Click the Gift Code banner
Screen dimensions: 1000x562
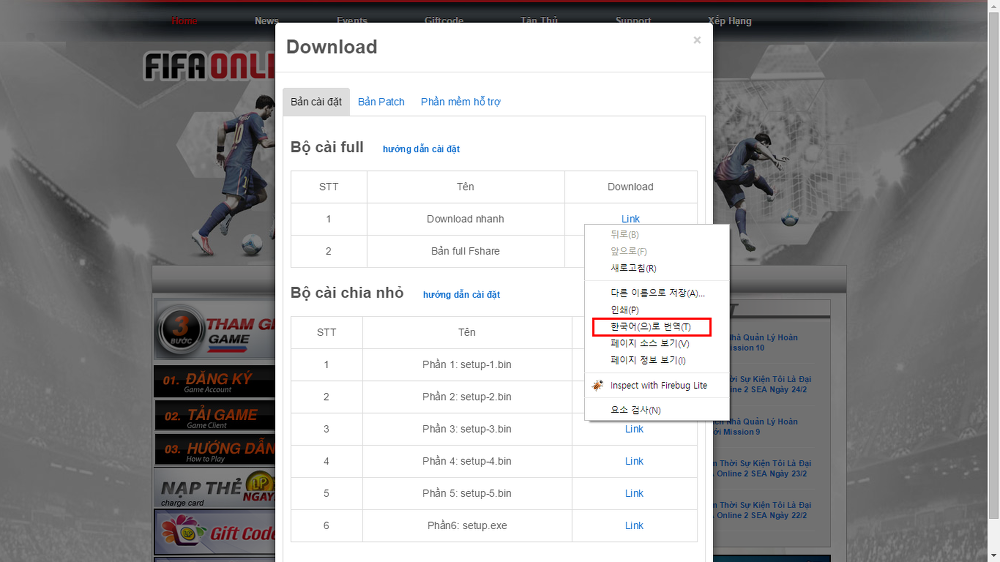point(215,531)
